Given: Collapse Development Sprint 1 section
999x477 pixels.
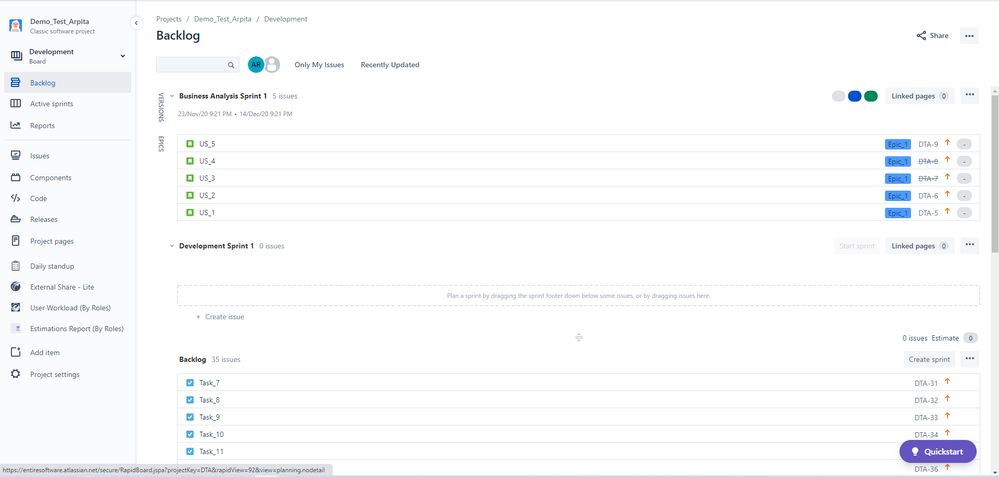Looking at the screenshot, I should (172, 246).
